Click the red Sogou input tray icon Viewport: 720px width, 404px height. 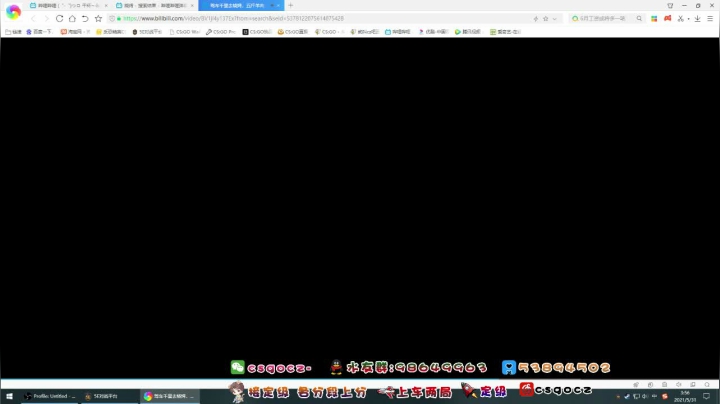(x=664, y=396)
